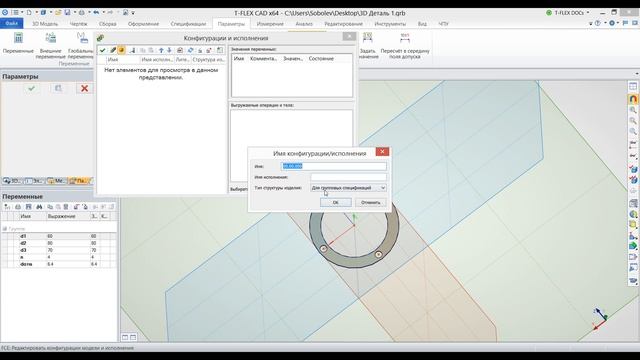Click left small window icon below 3D view
Viewport: 640px width, 360px height.
[125, 337]
